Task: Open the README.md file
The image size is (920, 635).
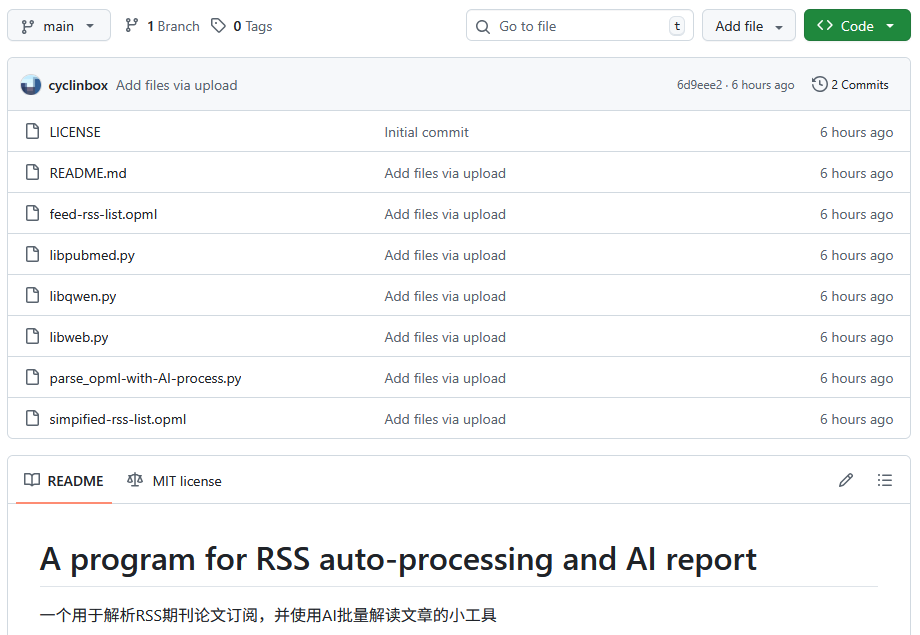Action: 88,173
